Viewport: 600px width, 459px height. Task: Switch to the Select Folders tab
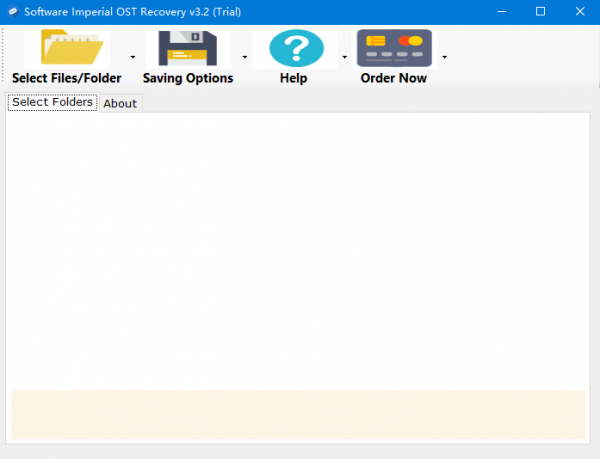[x=52, y=102]
